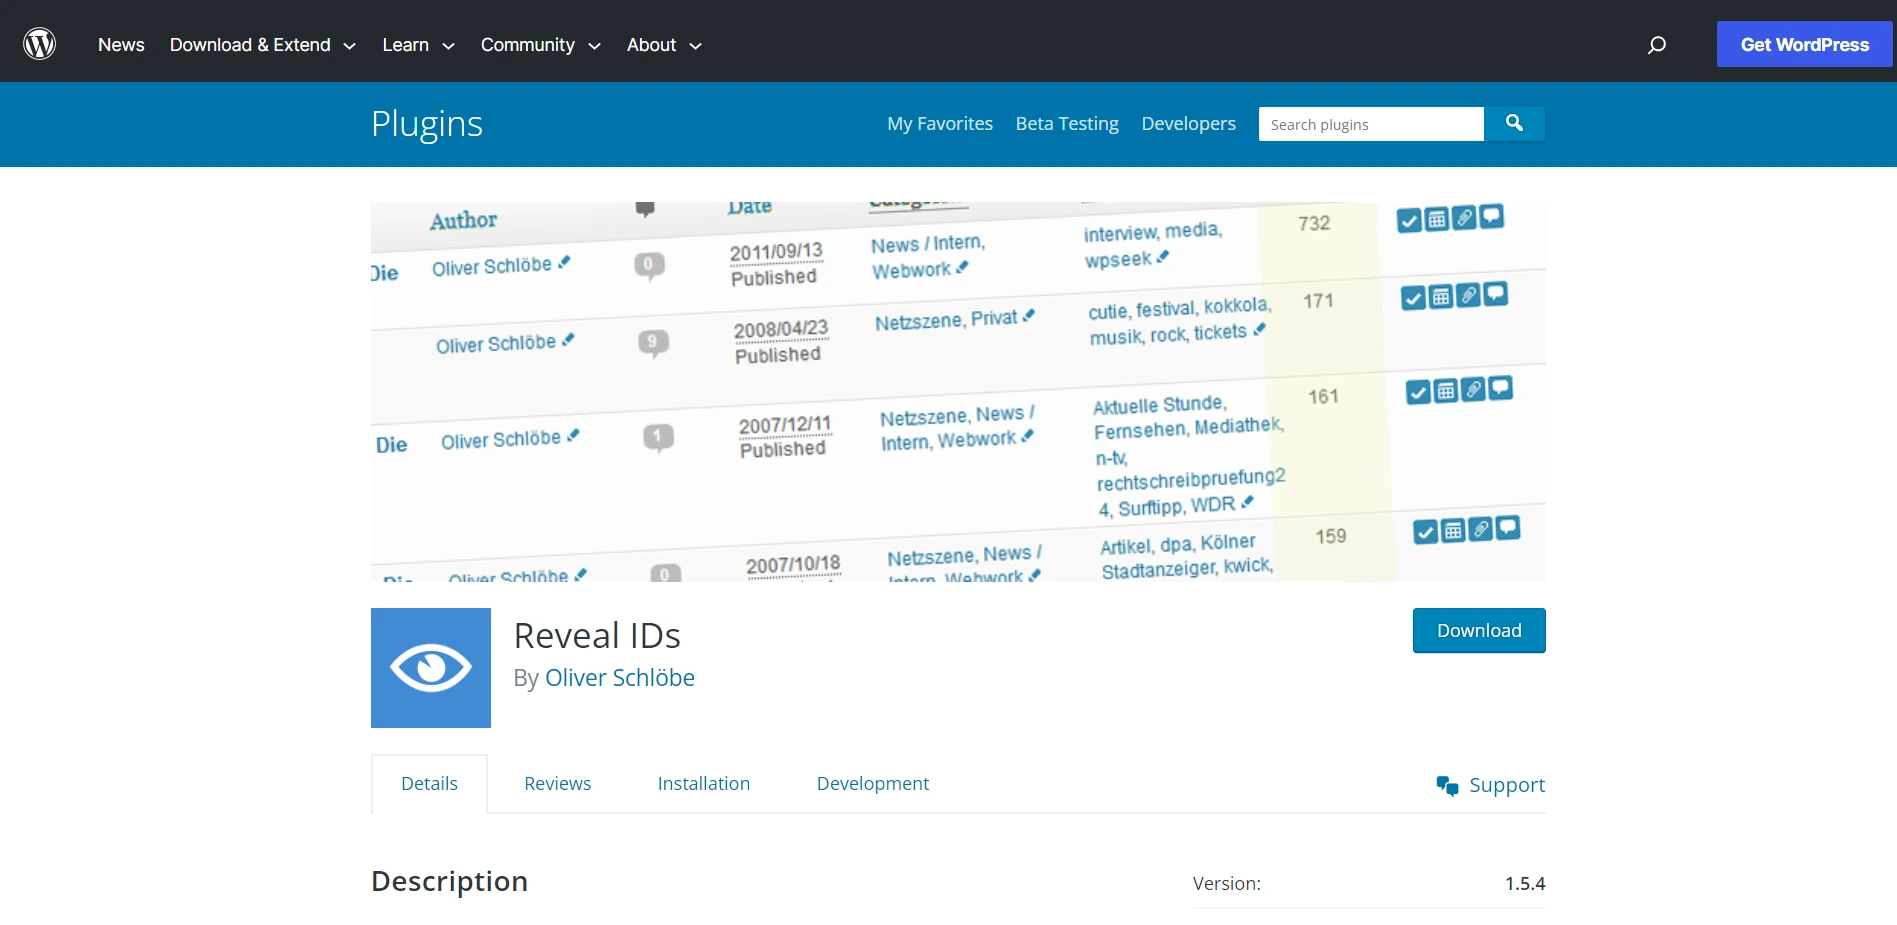Select the Details tab
1897x925 pixels.
[x=429, y=784]
